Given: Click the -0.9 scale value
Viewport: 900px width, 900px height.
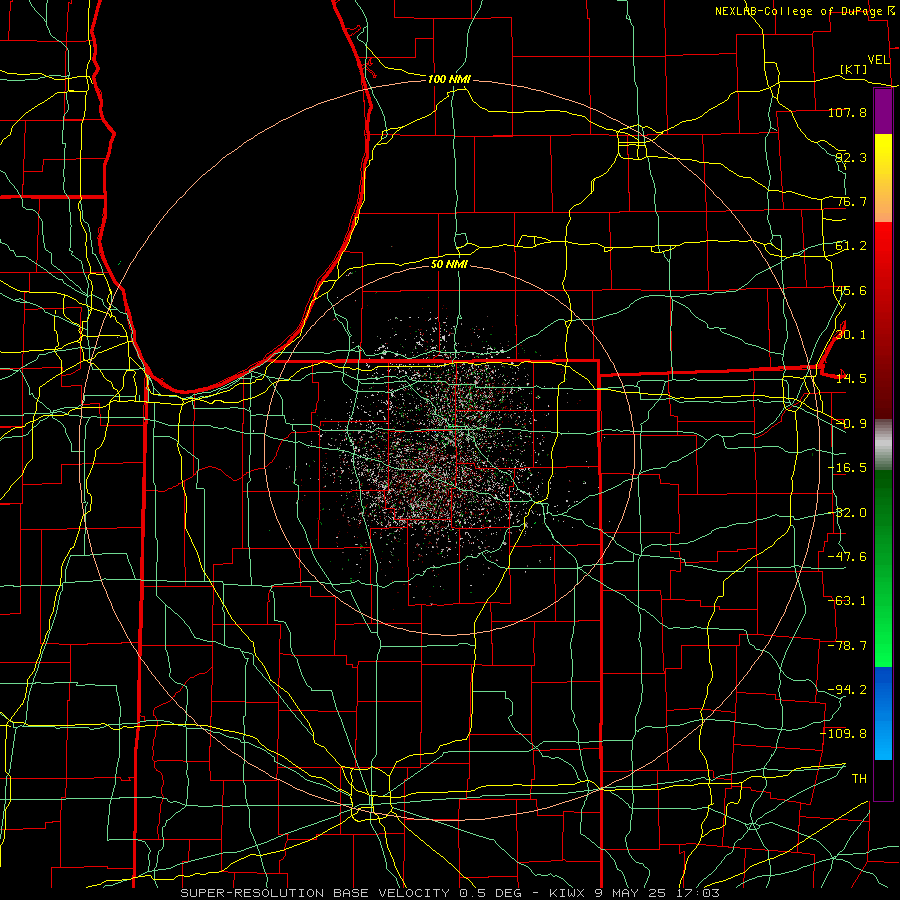Looking at the screenshot, I should click(x=851, y=424).
